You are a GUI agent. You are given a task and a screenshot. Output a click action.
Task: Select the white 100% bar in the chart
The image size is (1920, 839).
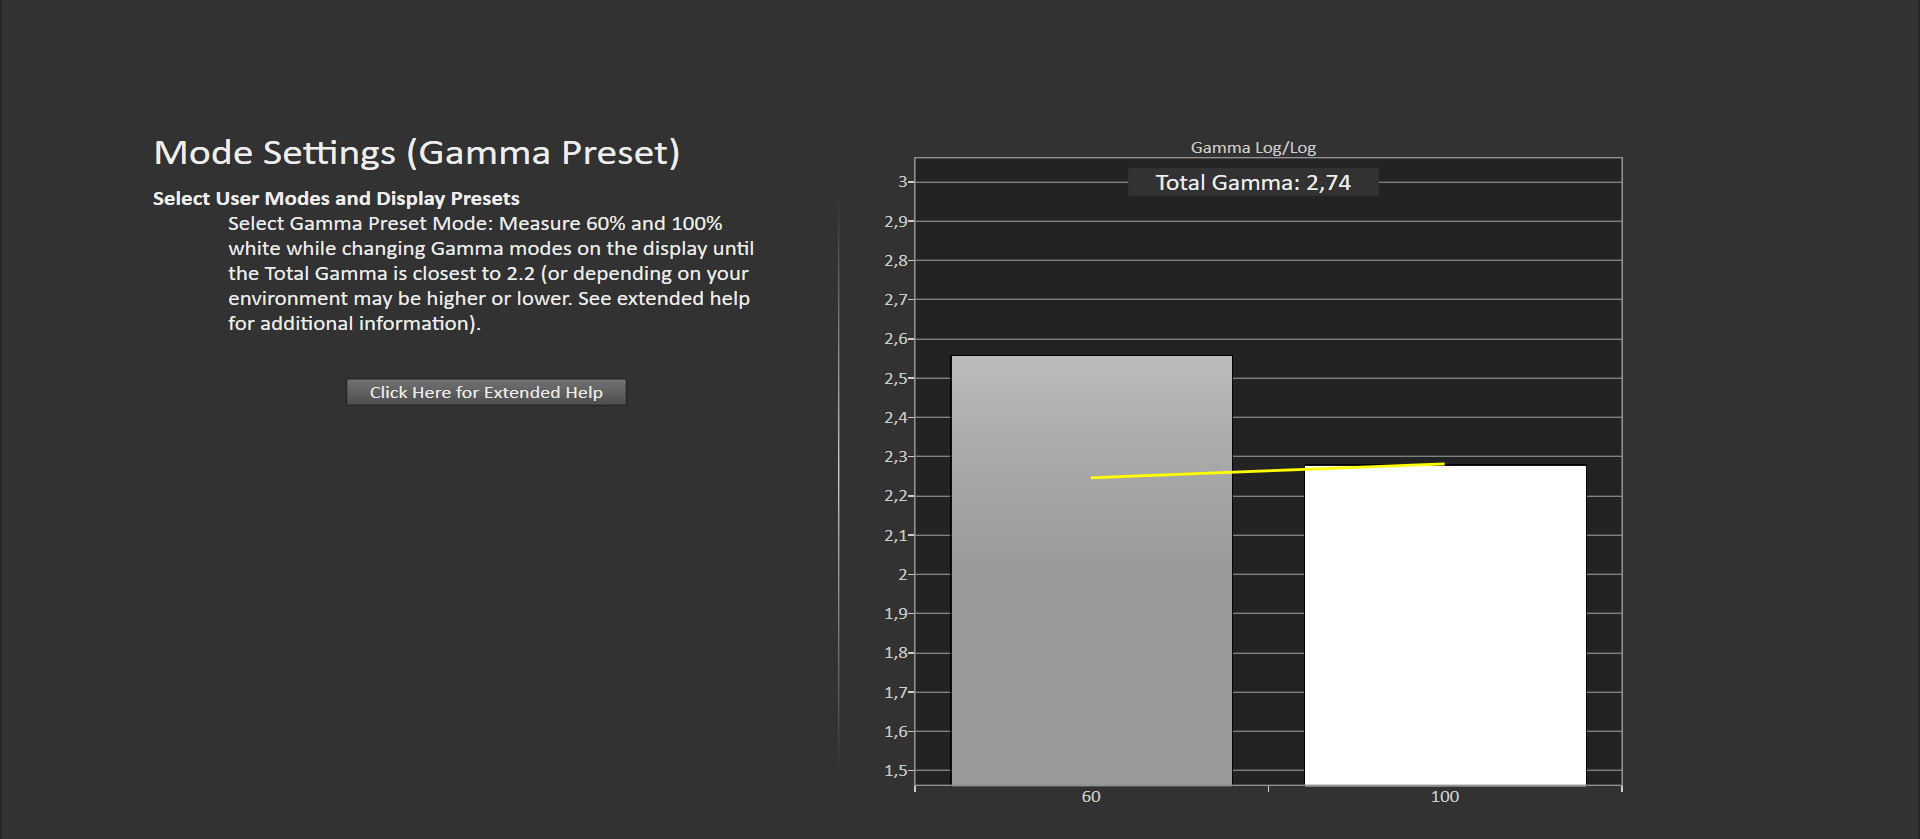[x=1445, y=626]
